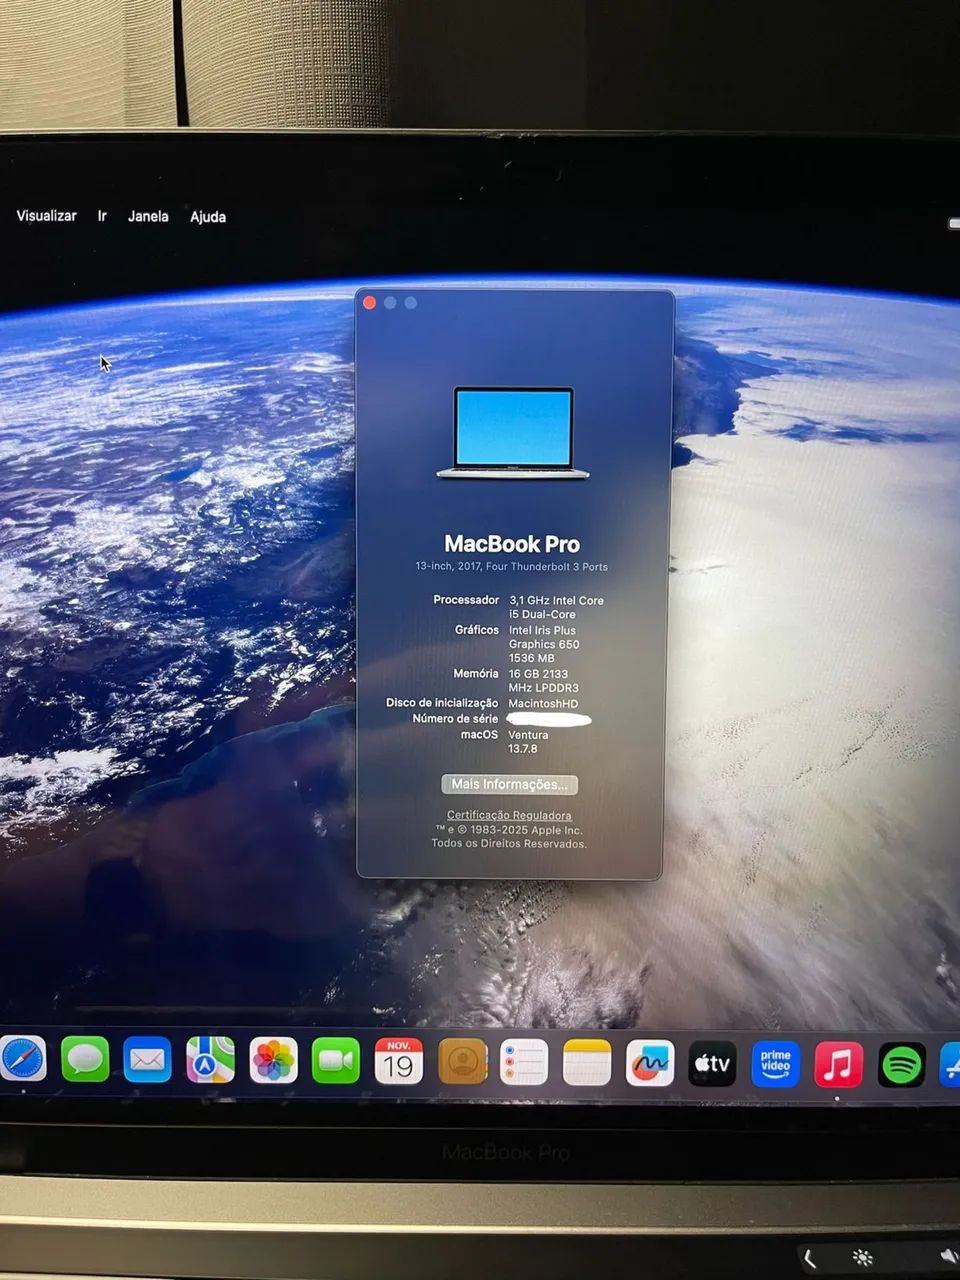Viewport: 960px width, 1280px height.
Task: Open the Ajuda menu
Action: click(207, 216)
